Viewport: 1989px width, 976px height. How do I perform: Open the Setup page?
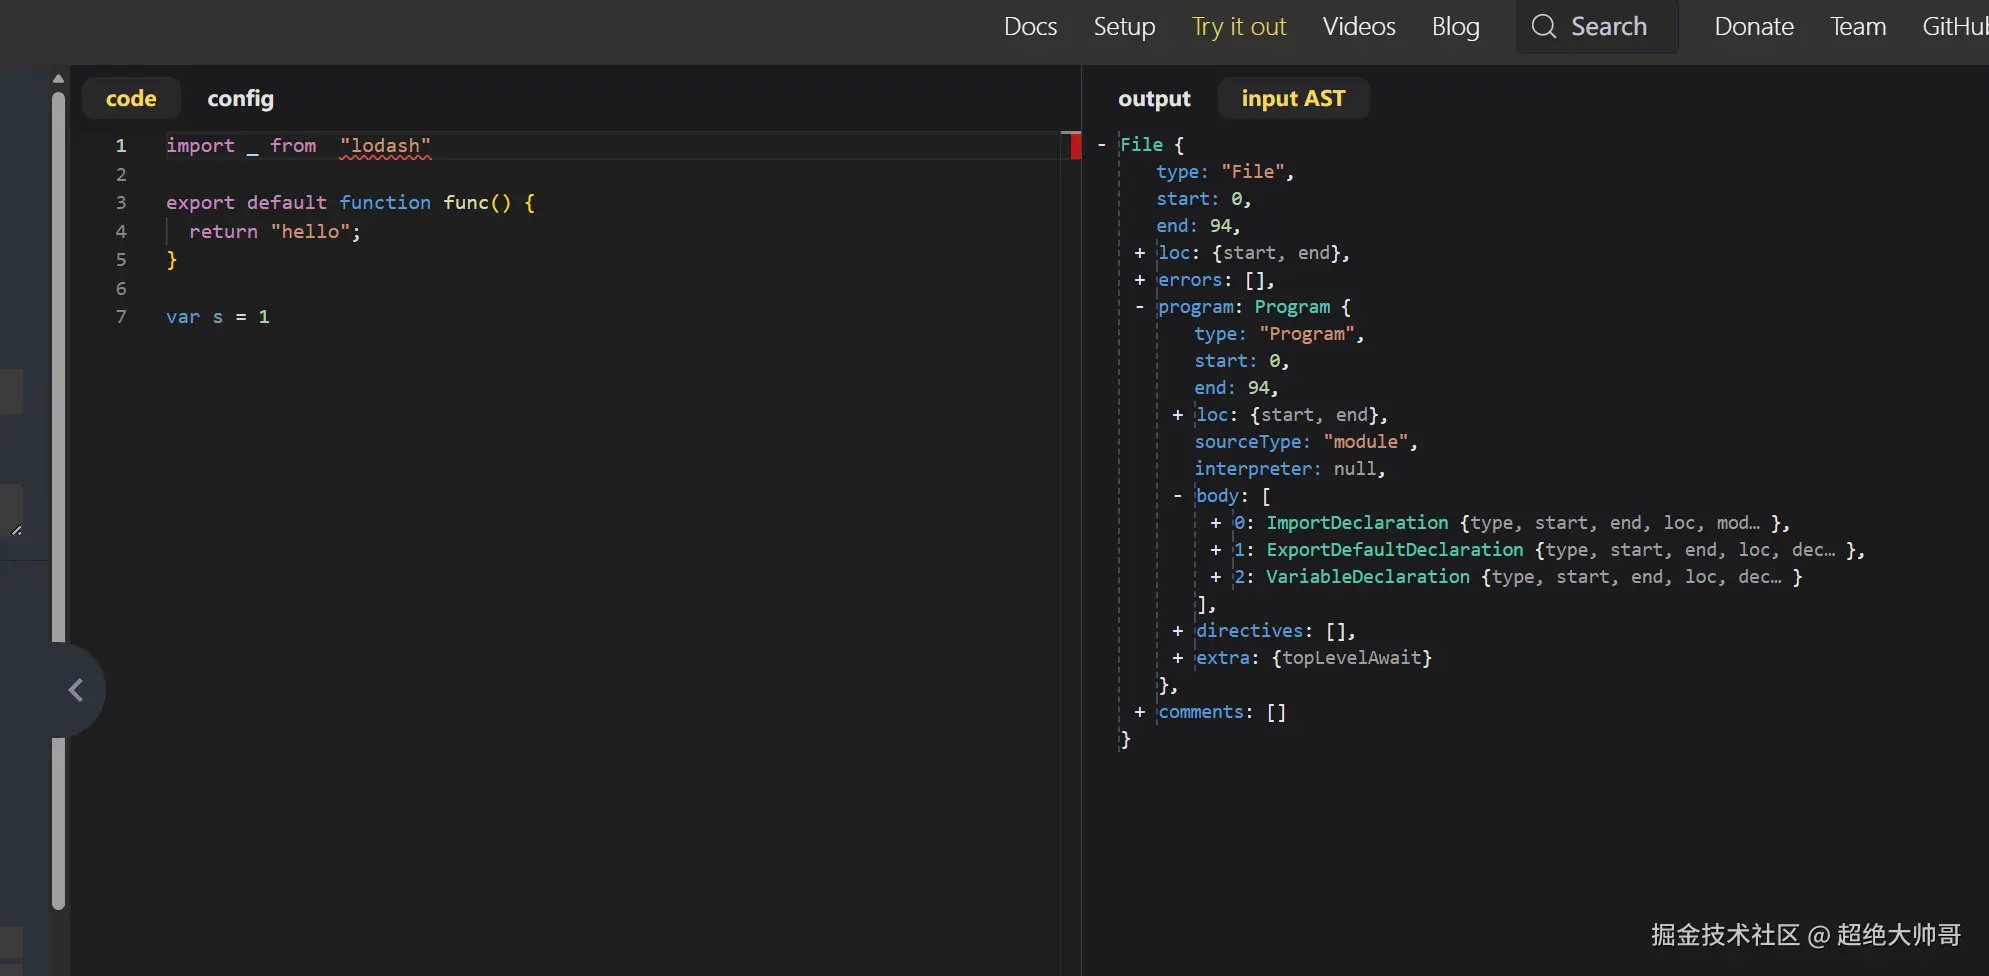coord(1124,27)
